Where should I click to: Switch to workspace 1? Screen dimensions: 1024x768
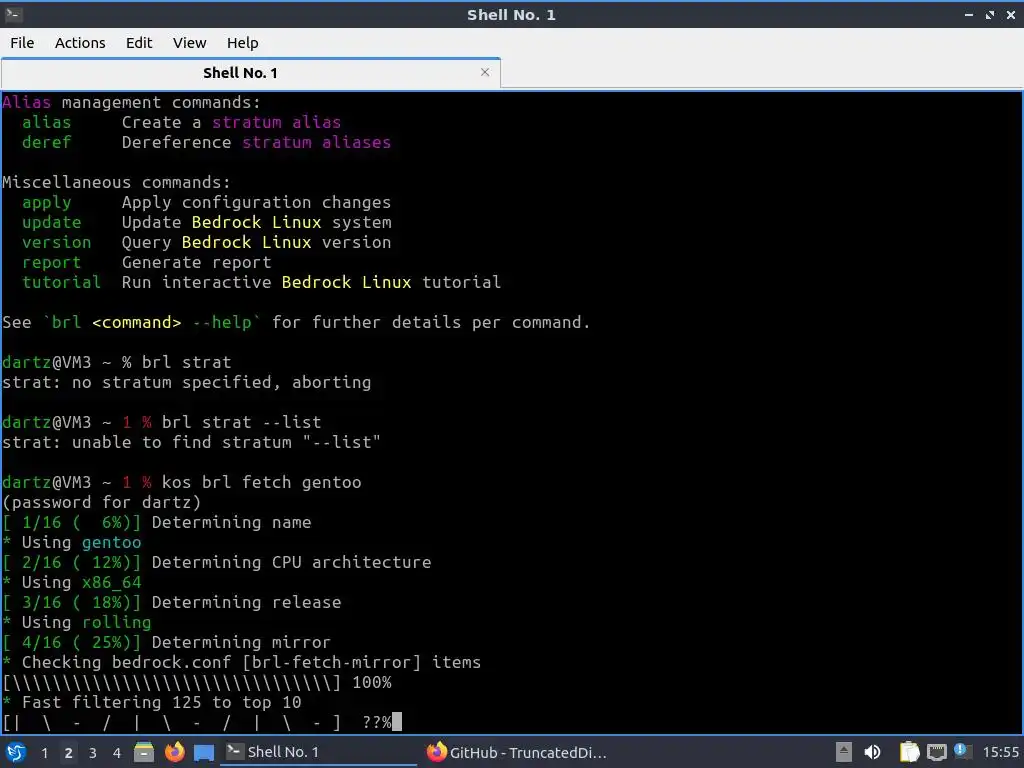[x=44, y=753]
